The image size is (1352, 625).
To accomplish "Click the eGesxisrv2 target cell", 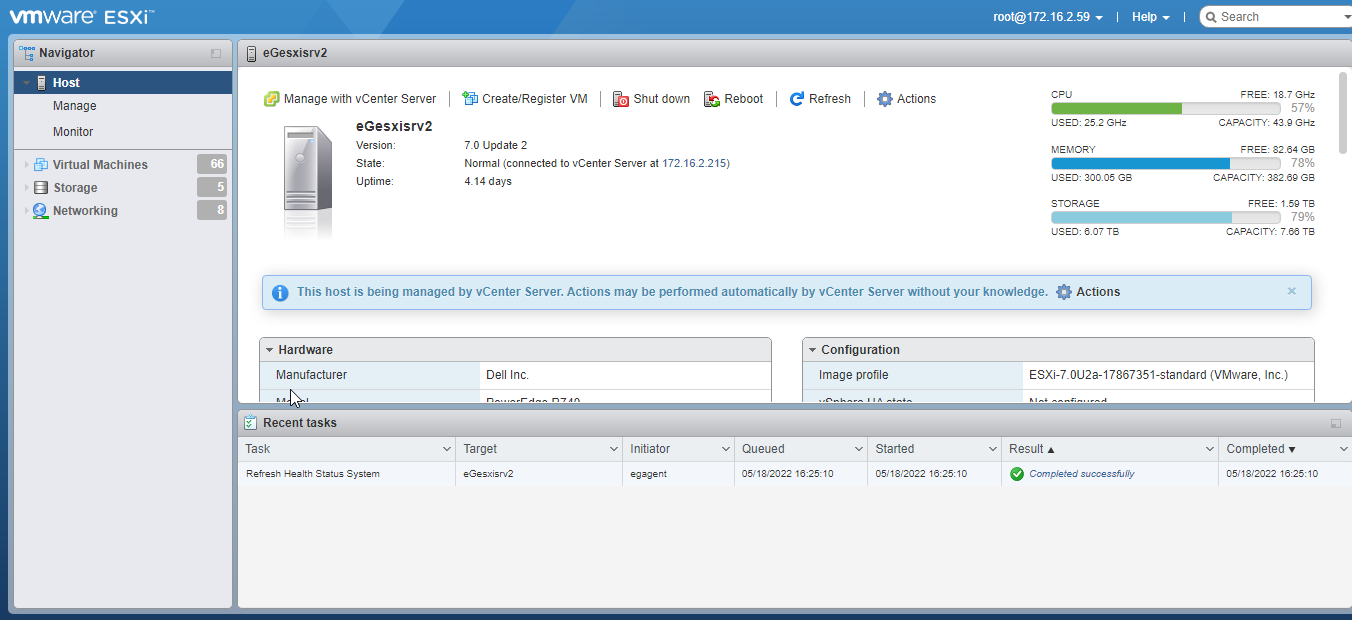I will click(x=488, y=474).
